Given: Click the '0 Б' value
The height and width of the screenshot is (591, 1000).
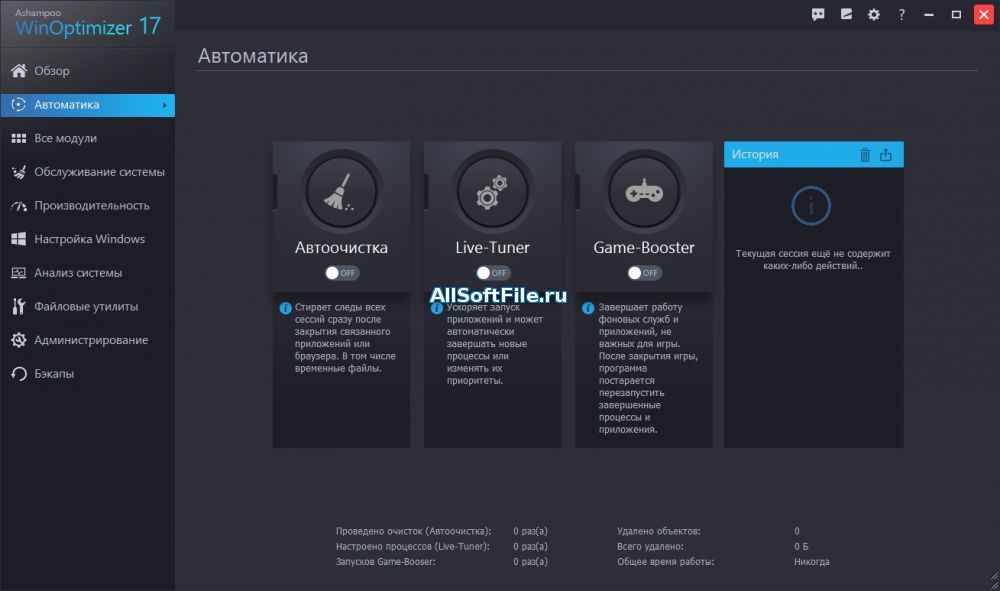Looking at the screenshot, I should (801, 546).
